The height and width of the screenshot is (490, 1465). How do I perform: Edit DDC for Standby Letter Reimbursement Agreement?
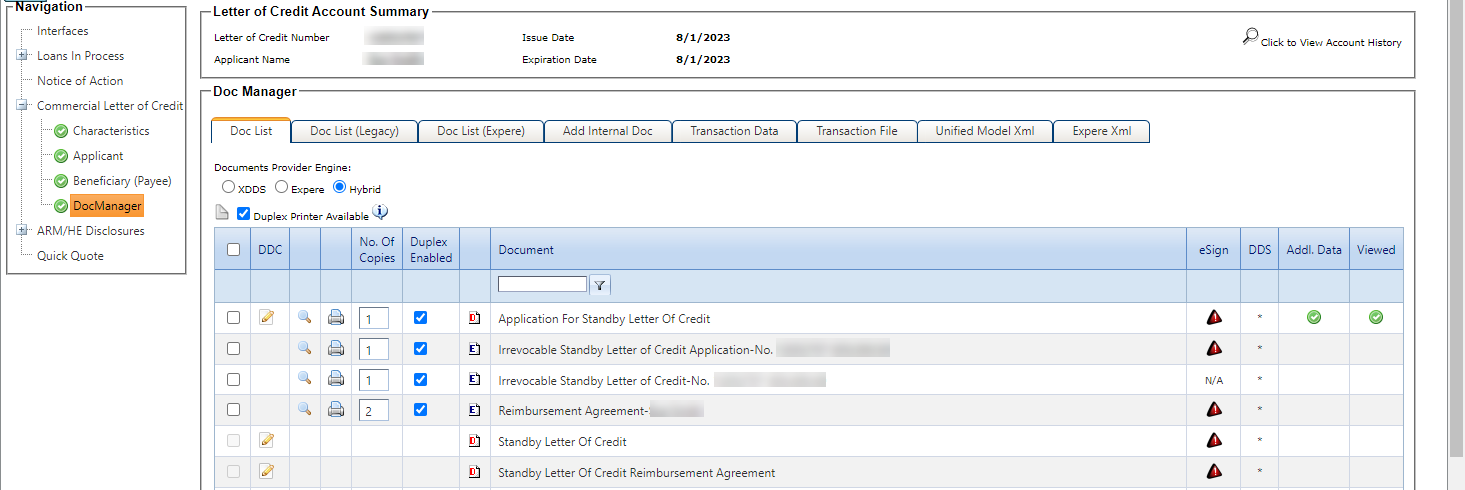(x=266, y=471)
